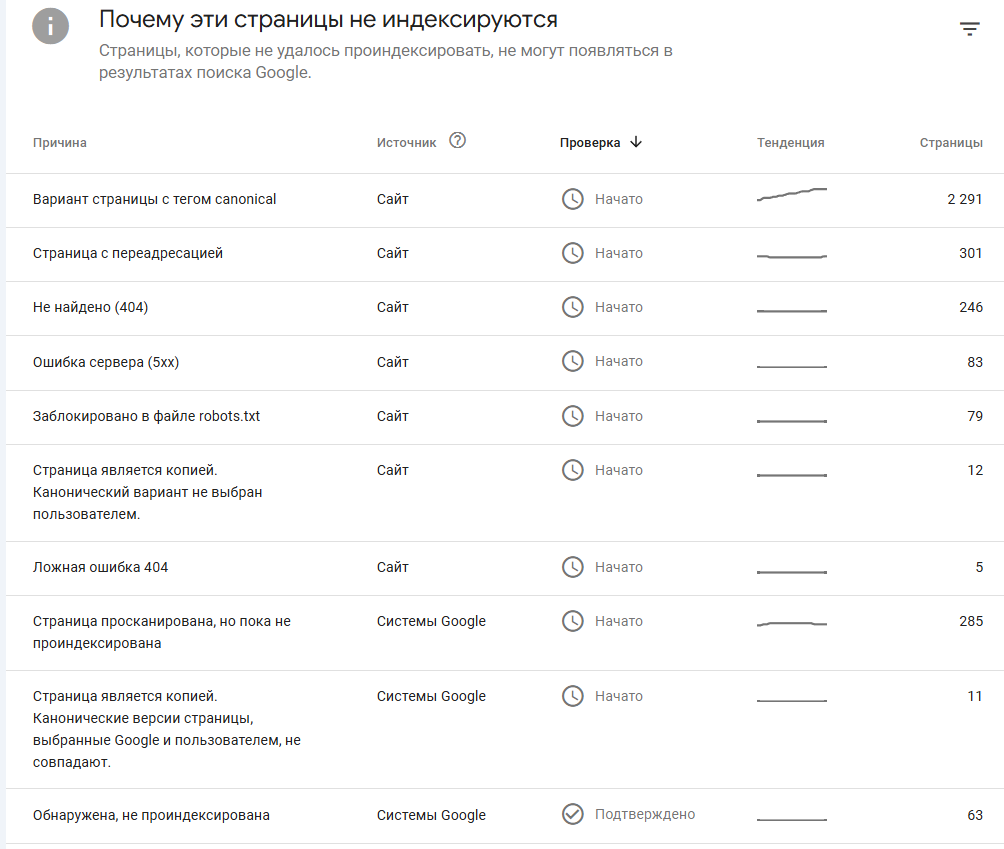Image resolution: width=1004 pixels, height=849 pixels.
Task: Click the sort arrow beside Проверка
Action: [636, 142]
